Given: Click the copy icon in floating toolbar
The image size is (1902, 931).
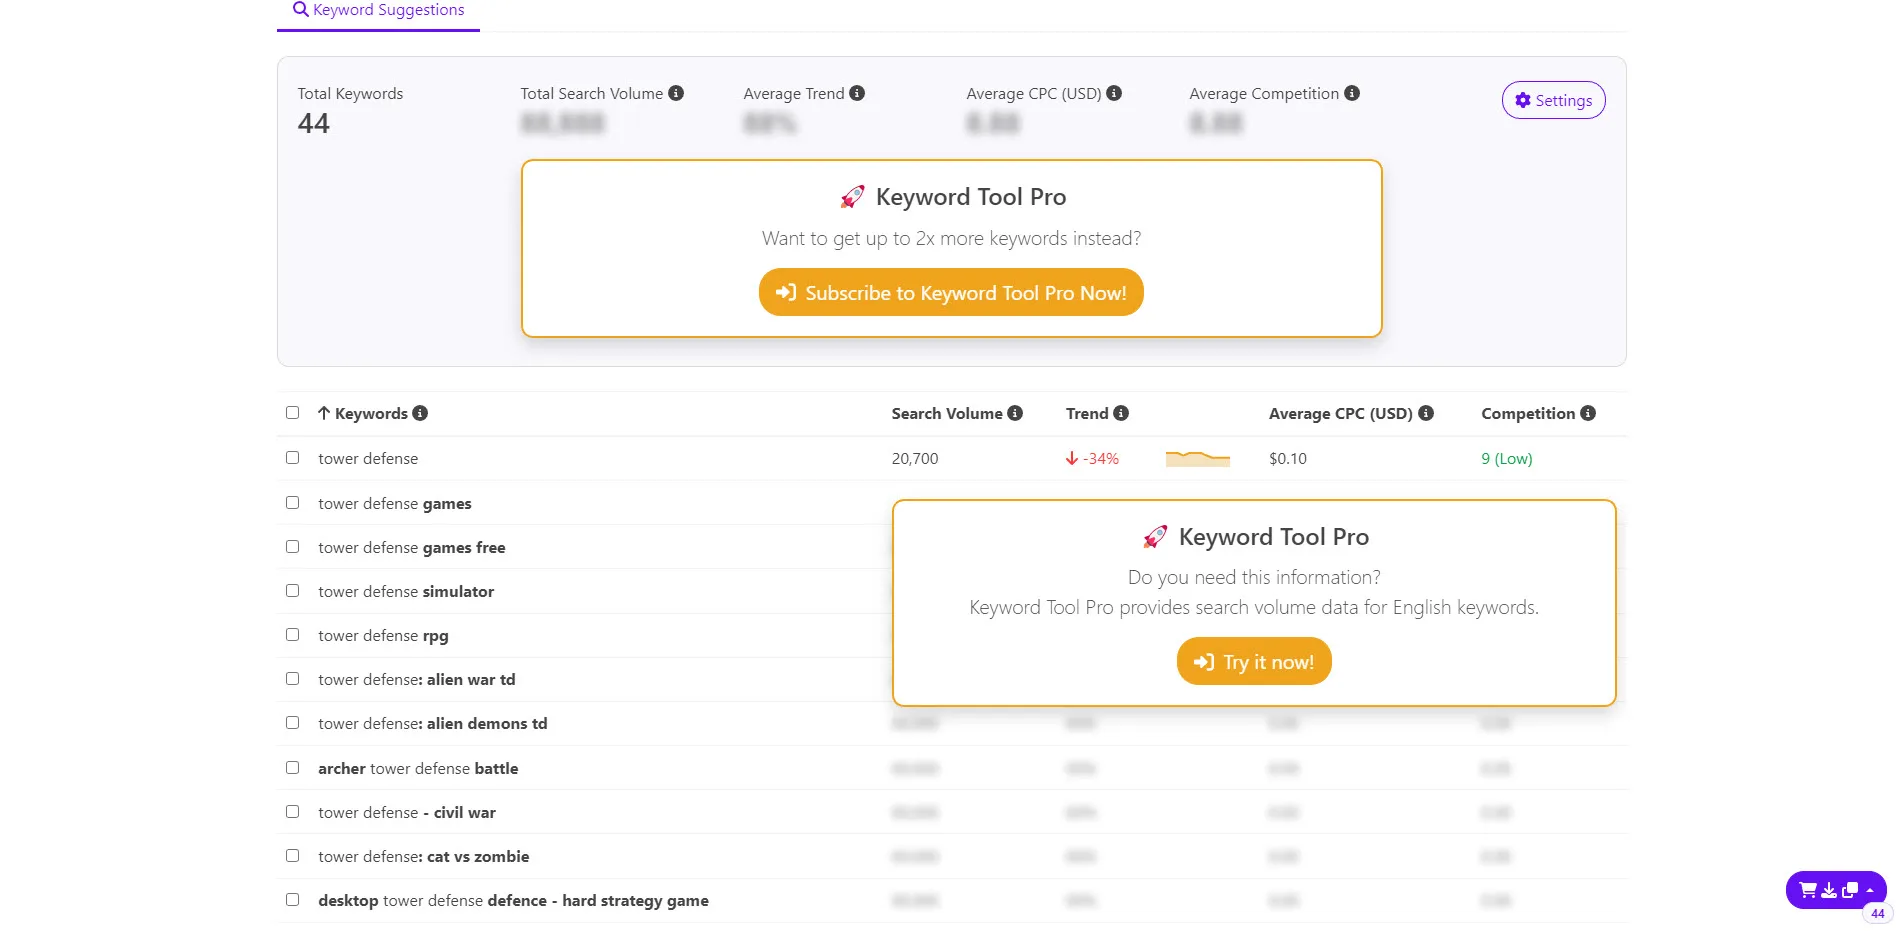Looking at the screenshot, I should (x=1850, y=890).
